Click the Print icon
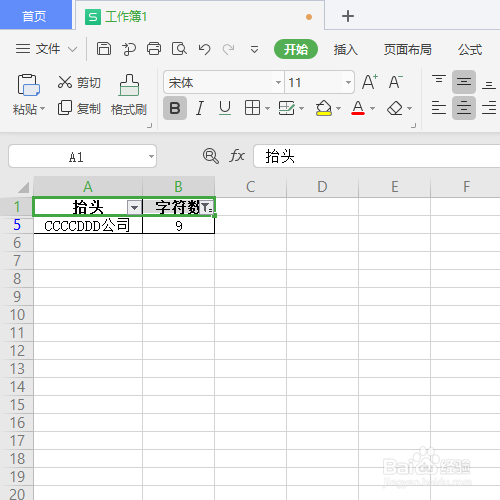 coord(154,49)
